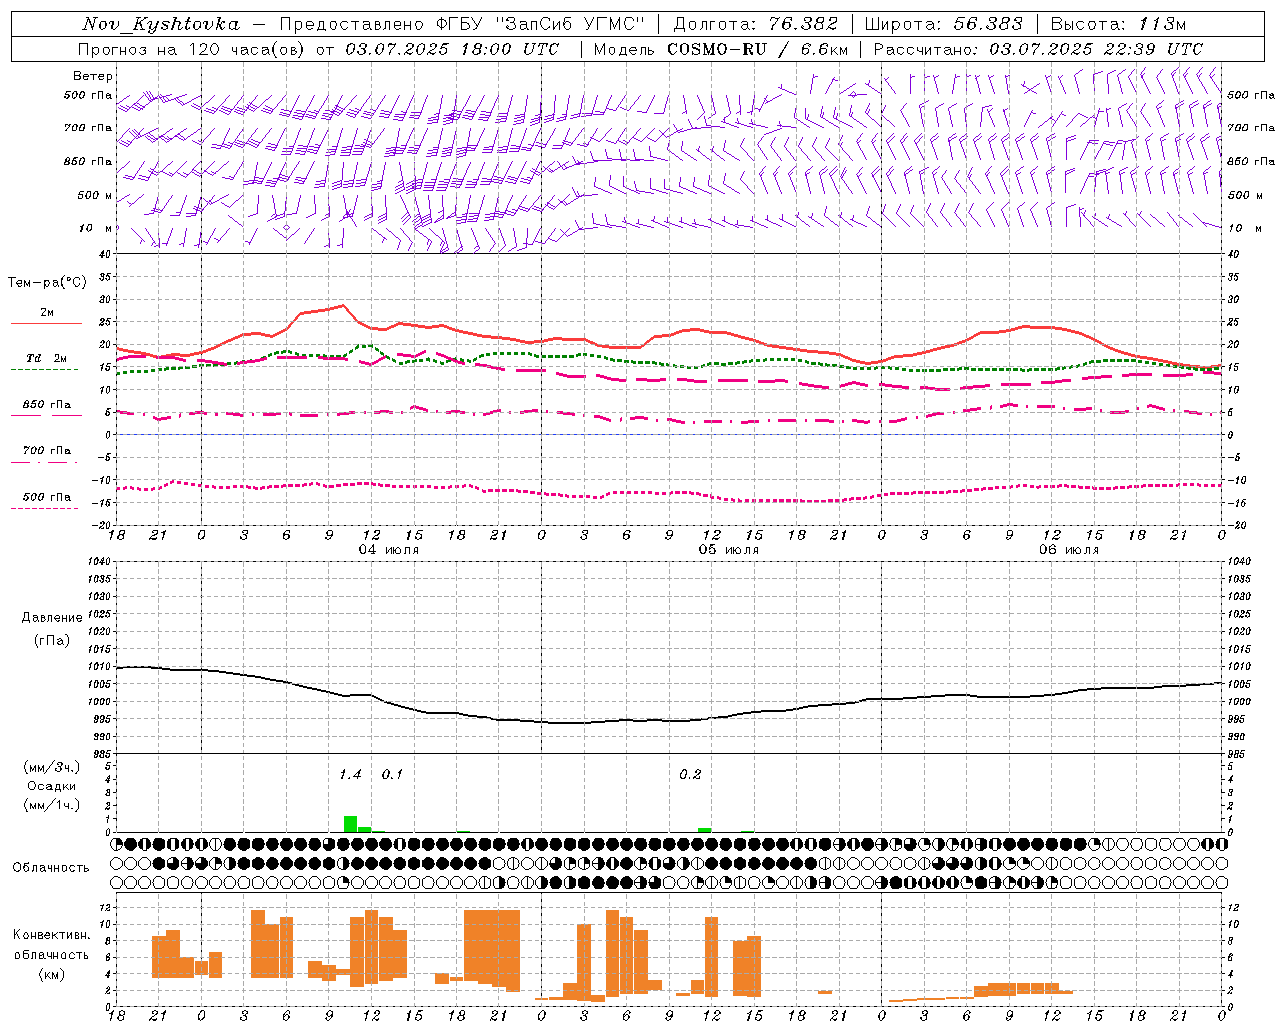The height and width of the screenshot is (1024, 1280).
Task: Click the 850 гПа temperature legend entry
Action: [46, 407]
